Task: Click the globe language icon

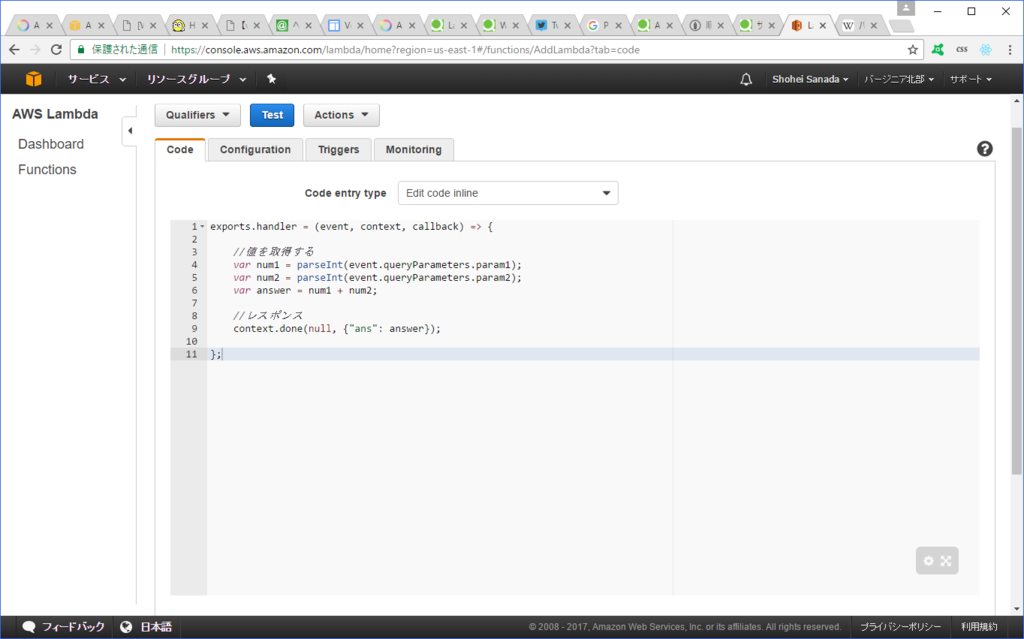Action: coord(126,627)
